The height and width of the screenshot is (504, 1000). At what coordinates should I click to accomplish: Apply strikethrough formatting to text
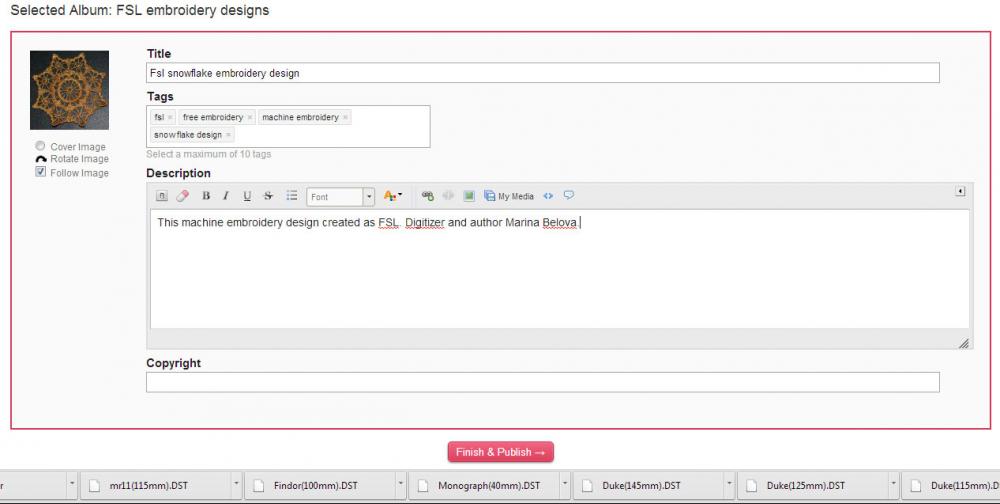pos(267,196)
